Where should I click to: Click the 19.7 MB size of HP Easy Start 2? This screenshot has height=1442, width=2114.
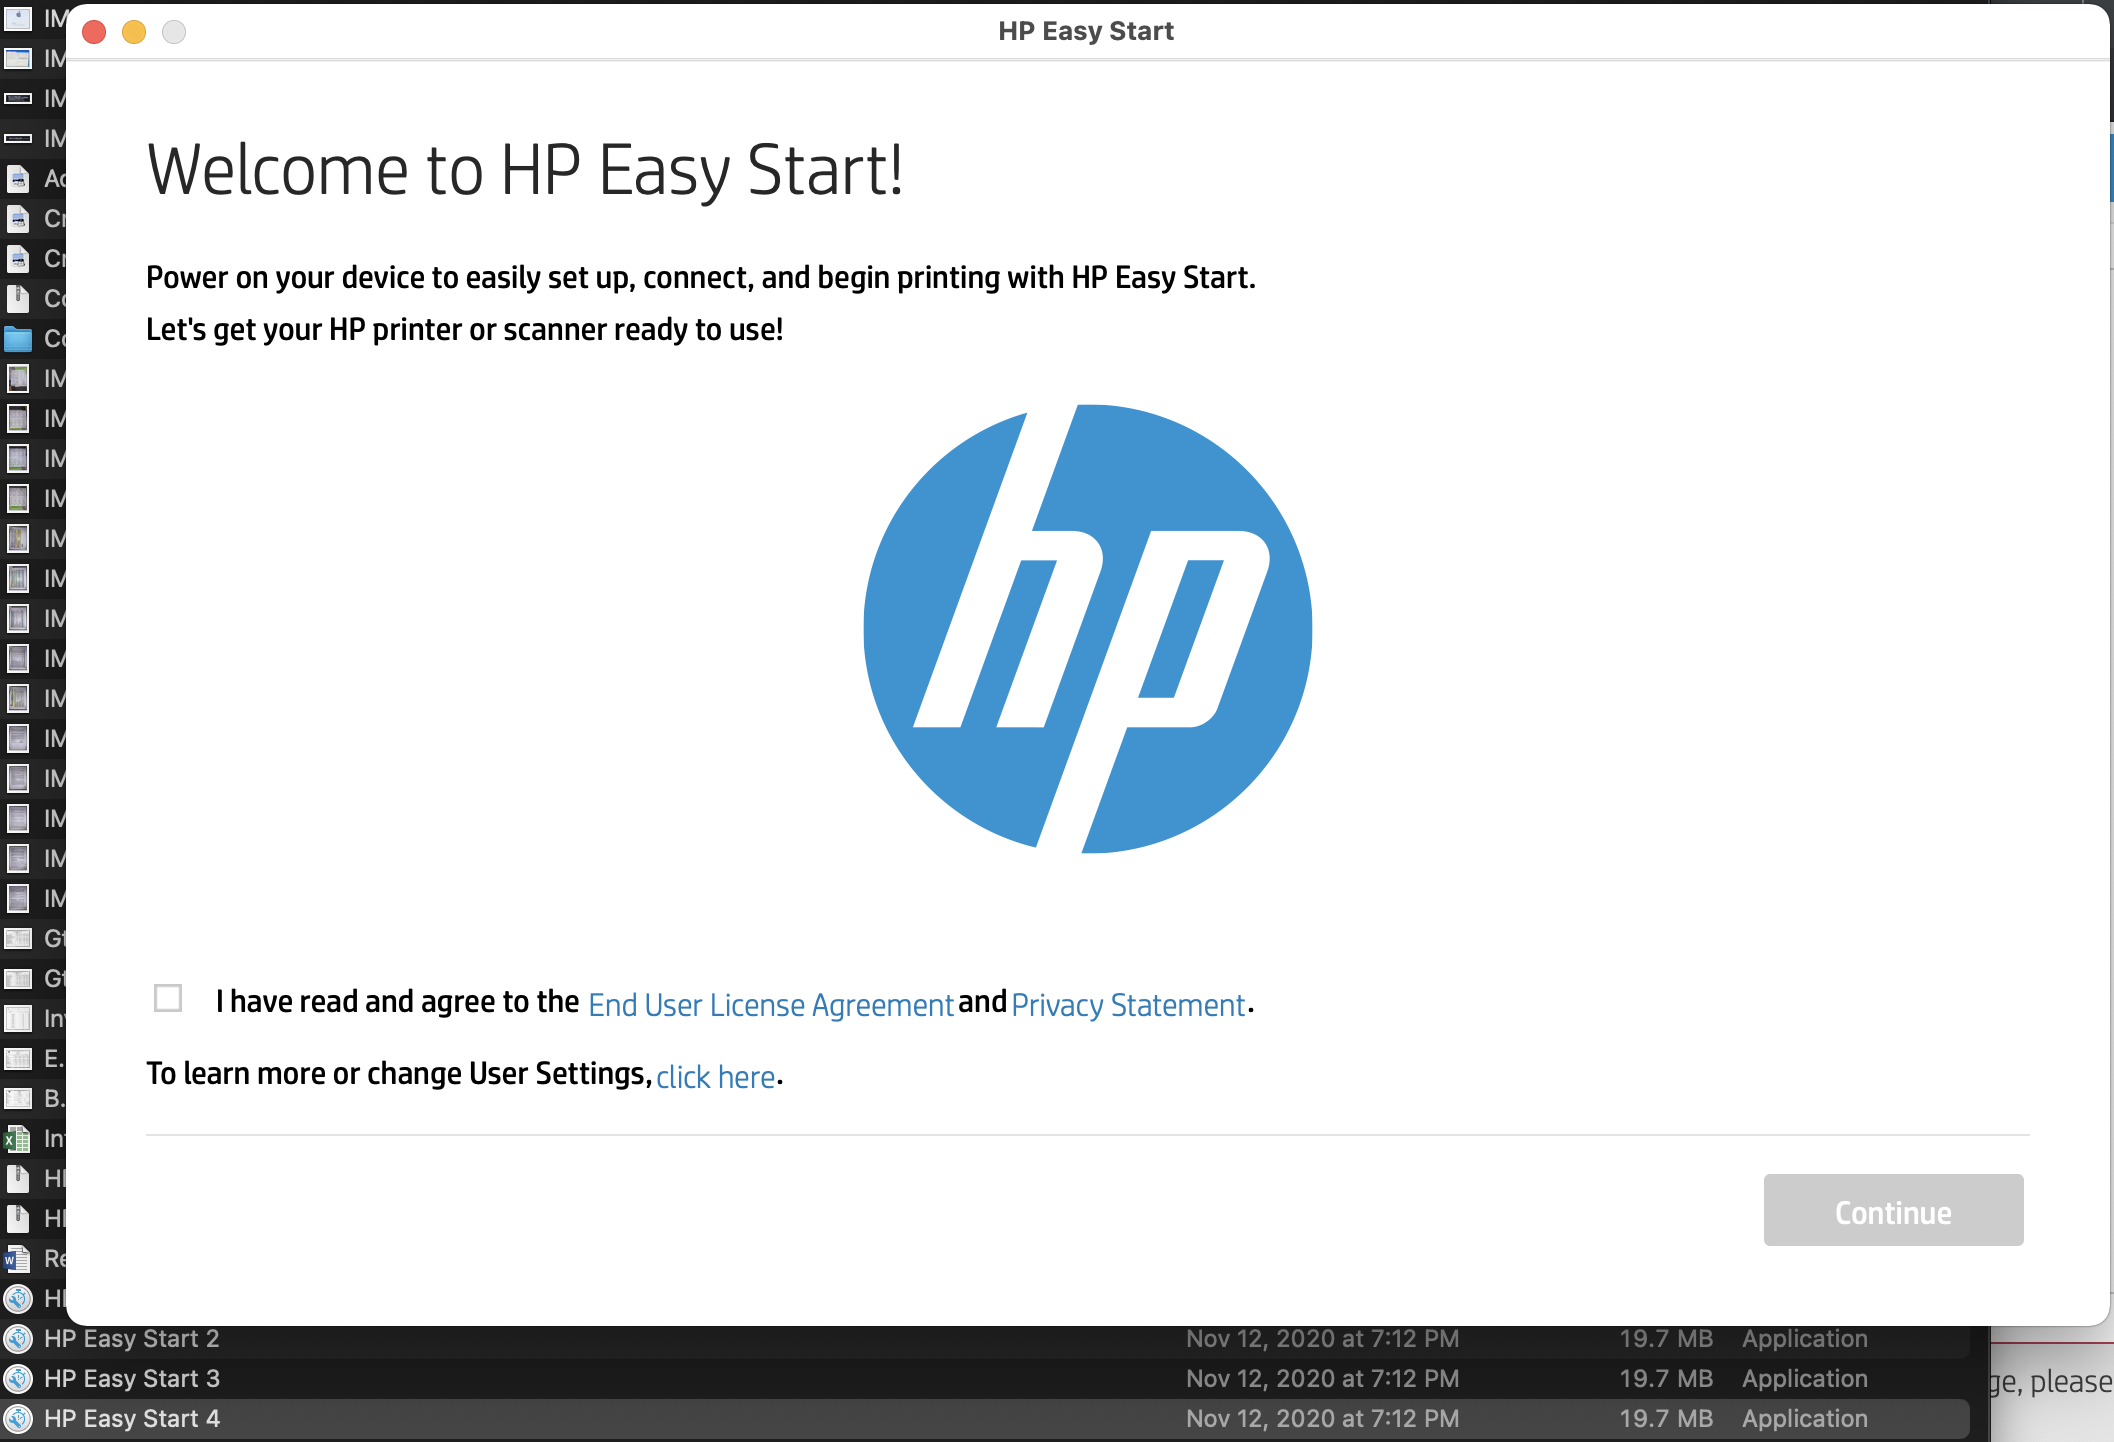point(1666,1339)
